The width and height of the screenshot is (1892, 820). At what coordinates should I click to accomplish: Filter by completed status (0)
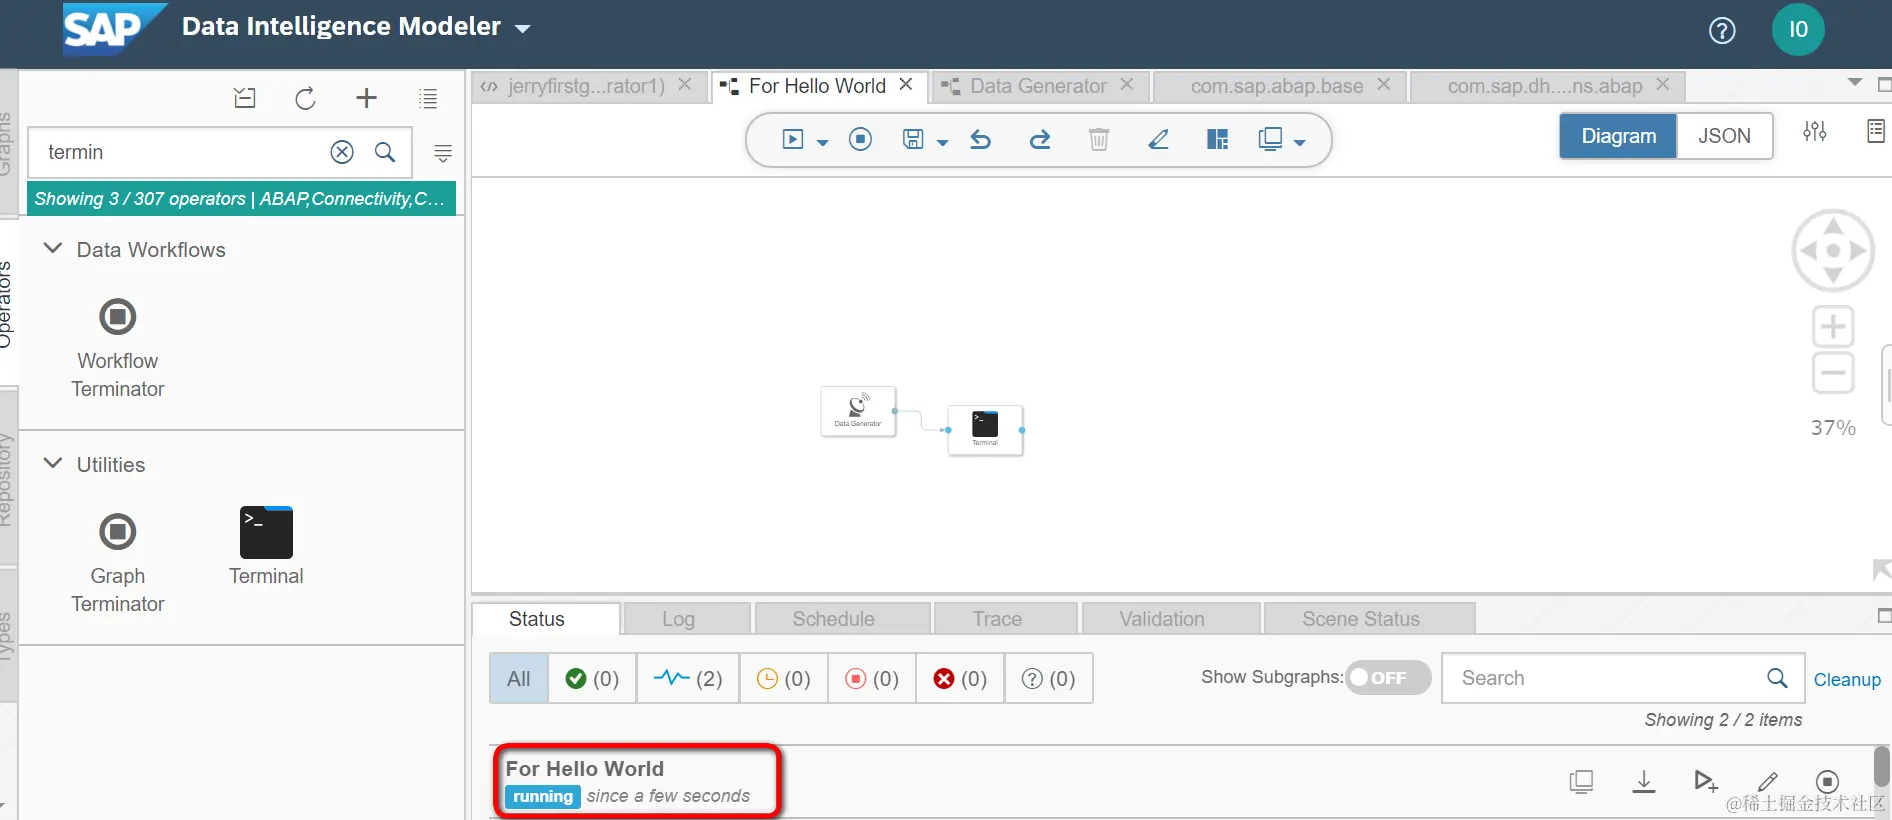592,679
